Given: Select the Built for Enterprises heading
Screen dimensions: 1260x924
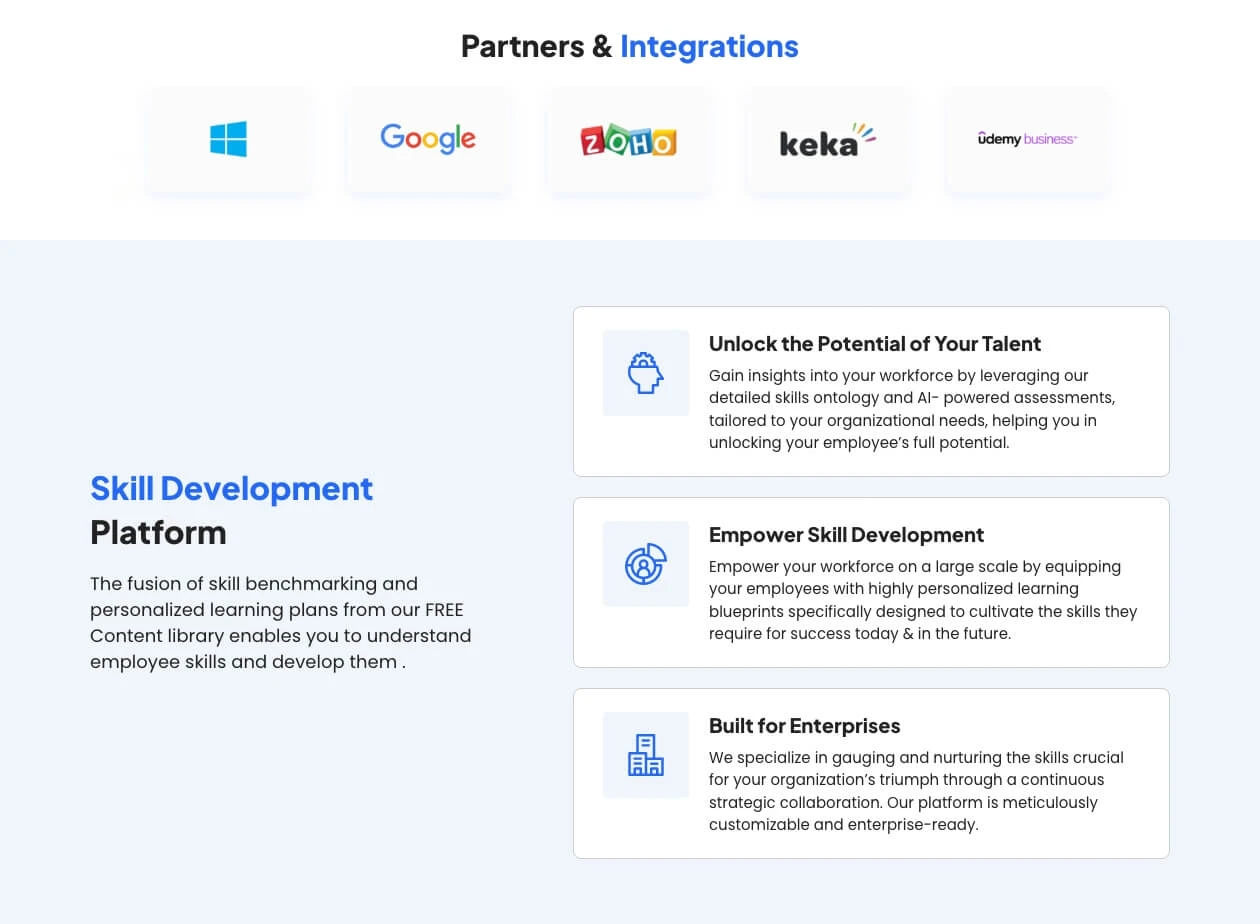Looking at the screenshot, I should click(804, 726).
